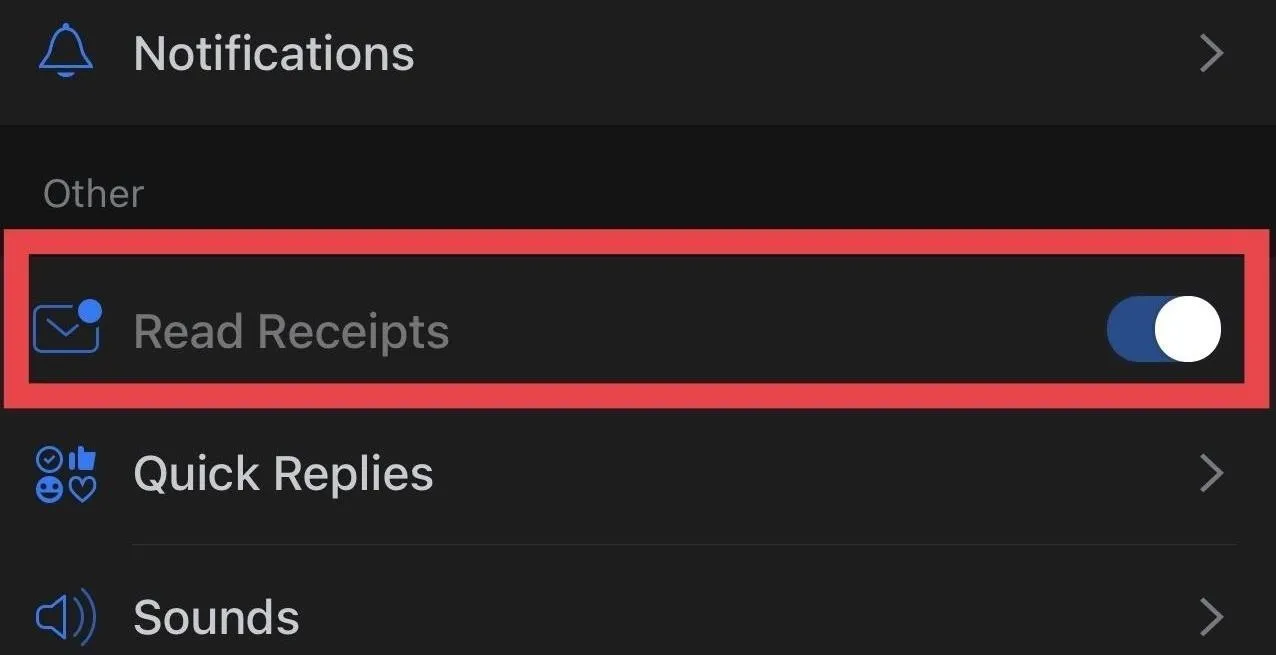Viewport: 1276px width, 655px height.
Task: Click the heart symbol in Quick Replies icon
Action: (x=82, y=489)
